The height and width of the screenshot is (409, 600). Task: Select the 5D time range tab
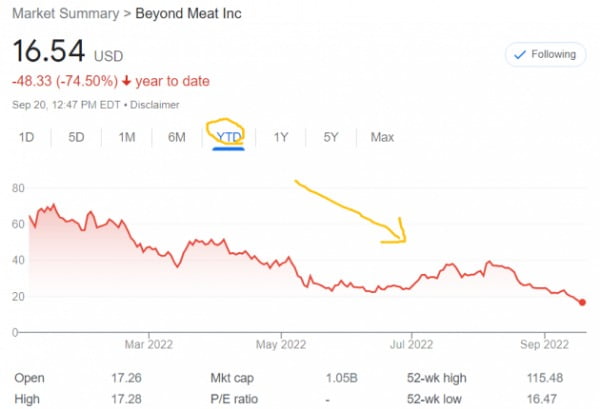point(76,137)
